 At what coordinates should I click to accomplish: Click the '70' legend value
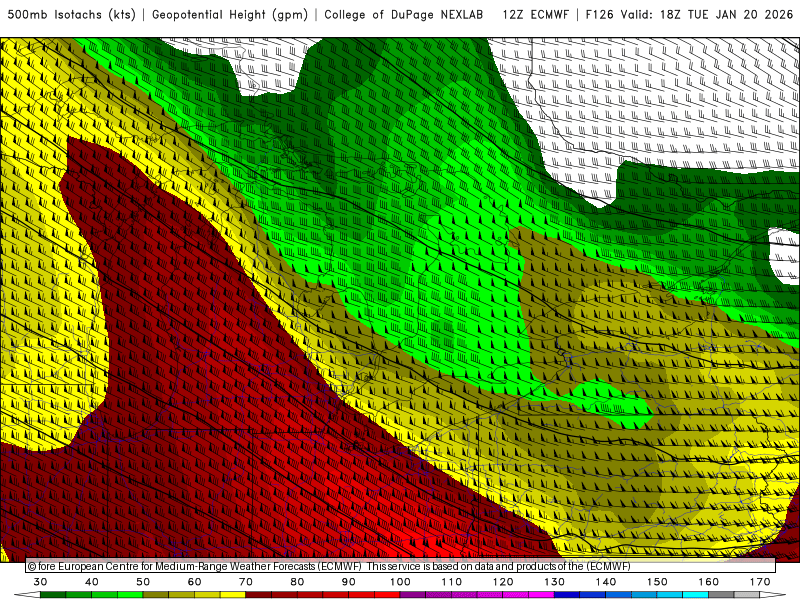pos(246,582)
